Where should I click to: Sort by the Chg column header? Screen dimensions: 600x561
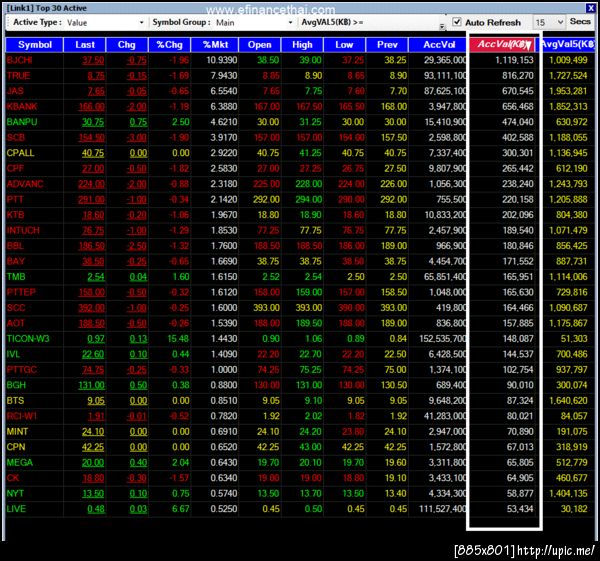coord(127,45)
